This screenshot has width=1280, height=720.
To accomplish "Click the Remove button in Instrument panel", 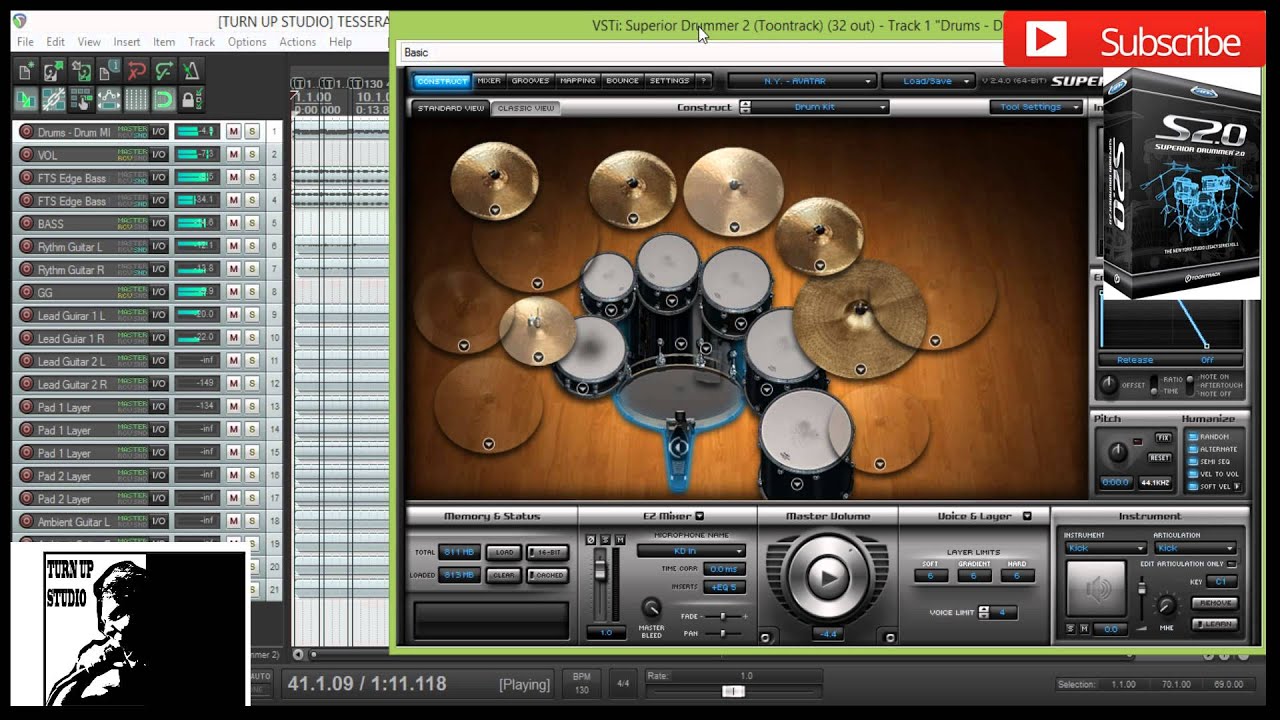I will pyautogui.click(x=1215, y=603).
